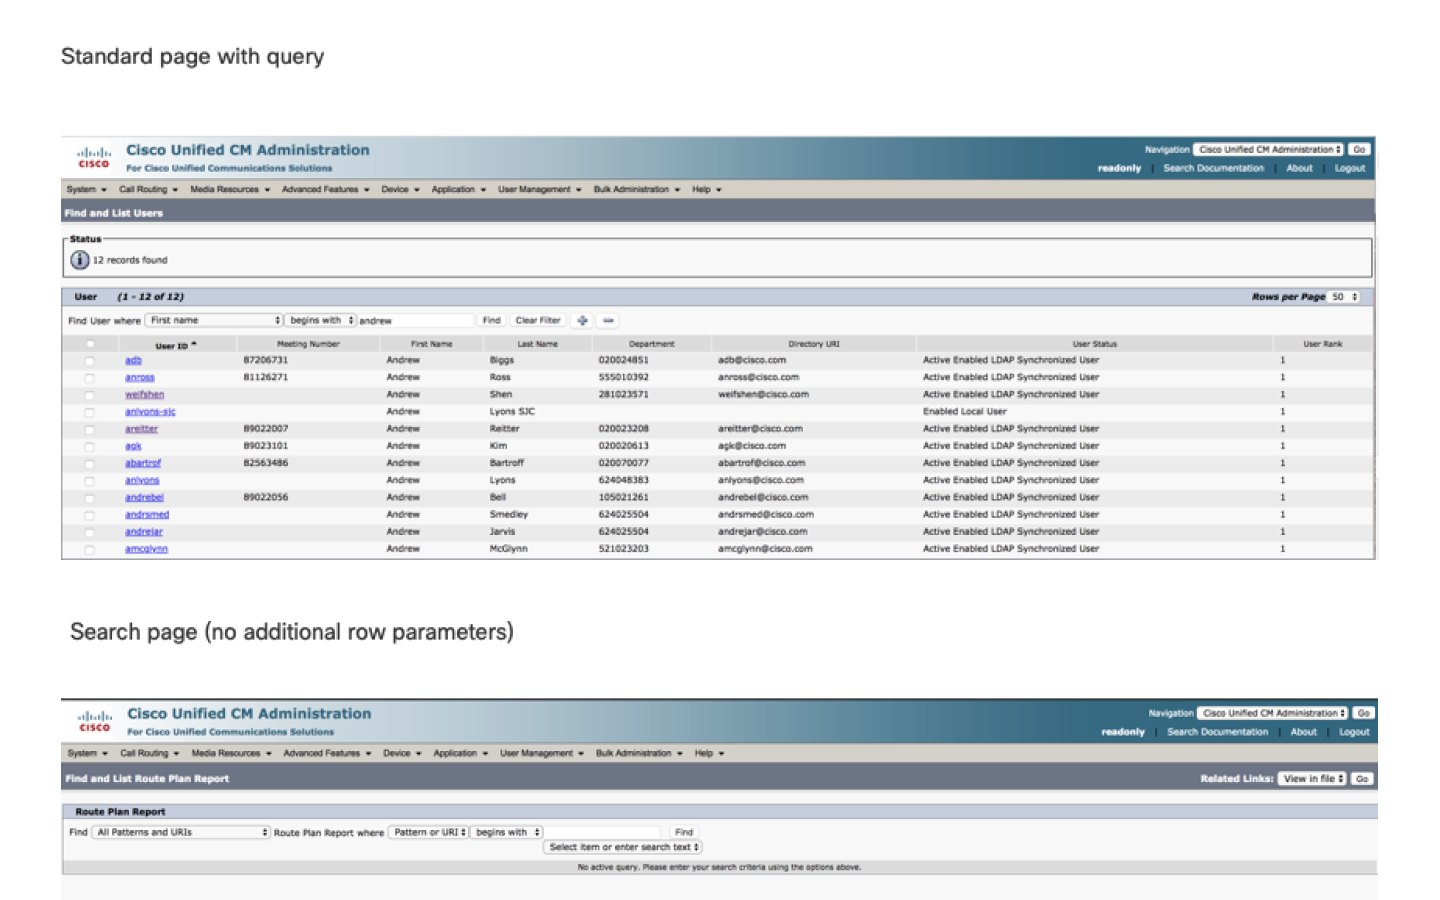Open the System menu on Users page
This screenshot has height=900, width=1440.
[86, 189]
